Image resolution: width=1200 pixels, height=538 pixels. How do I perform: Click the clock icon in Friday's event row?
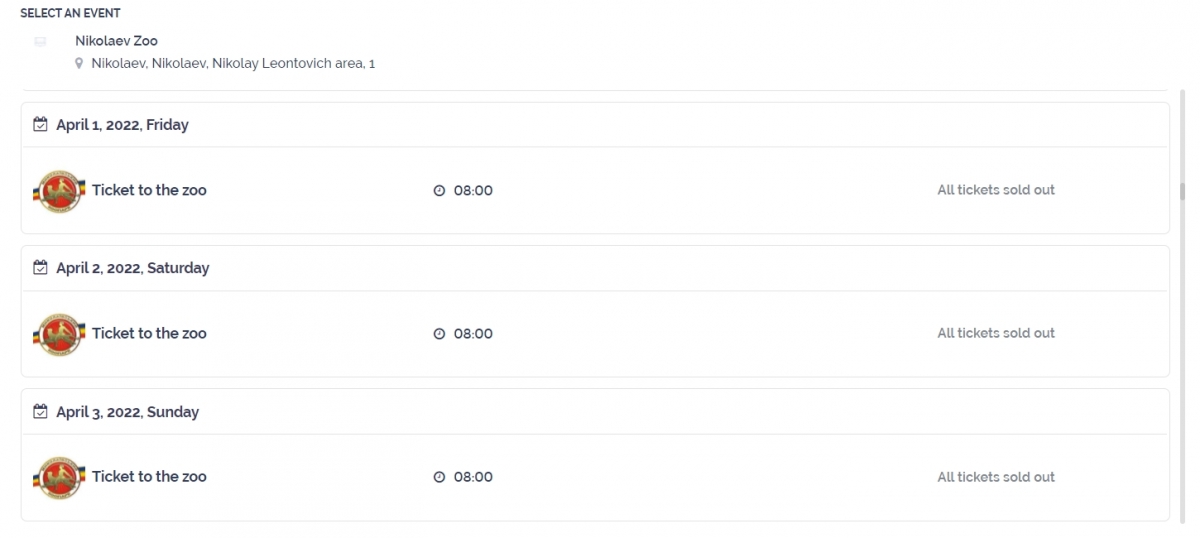point(439,191)
